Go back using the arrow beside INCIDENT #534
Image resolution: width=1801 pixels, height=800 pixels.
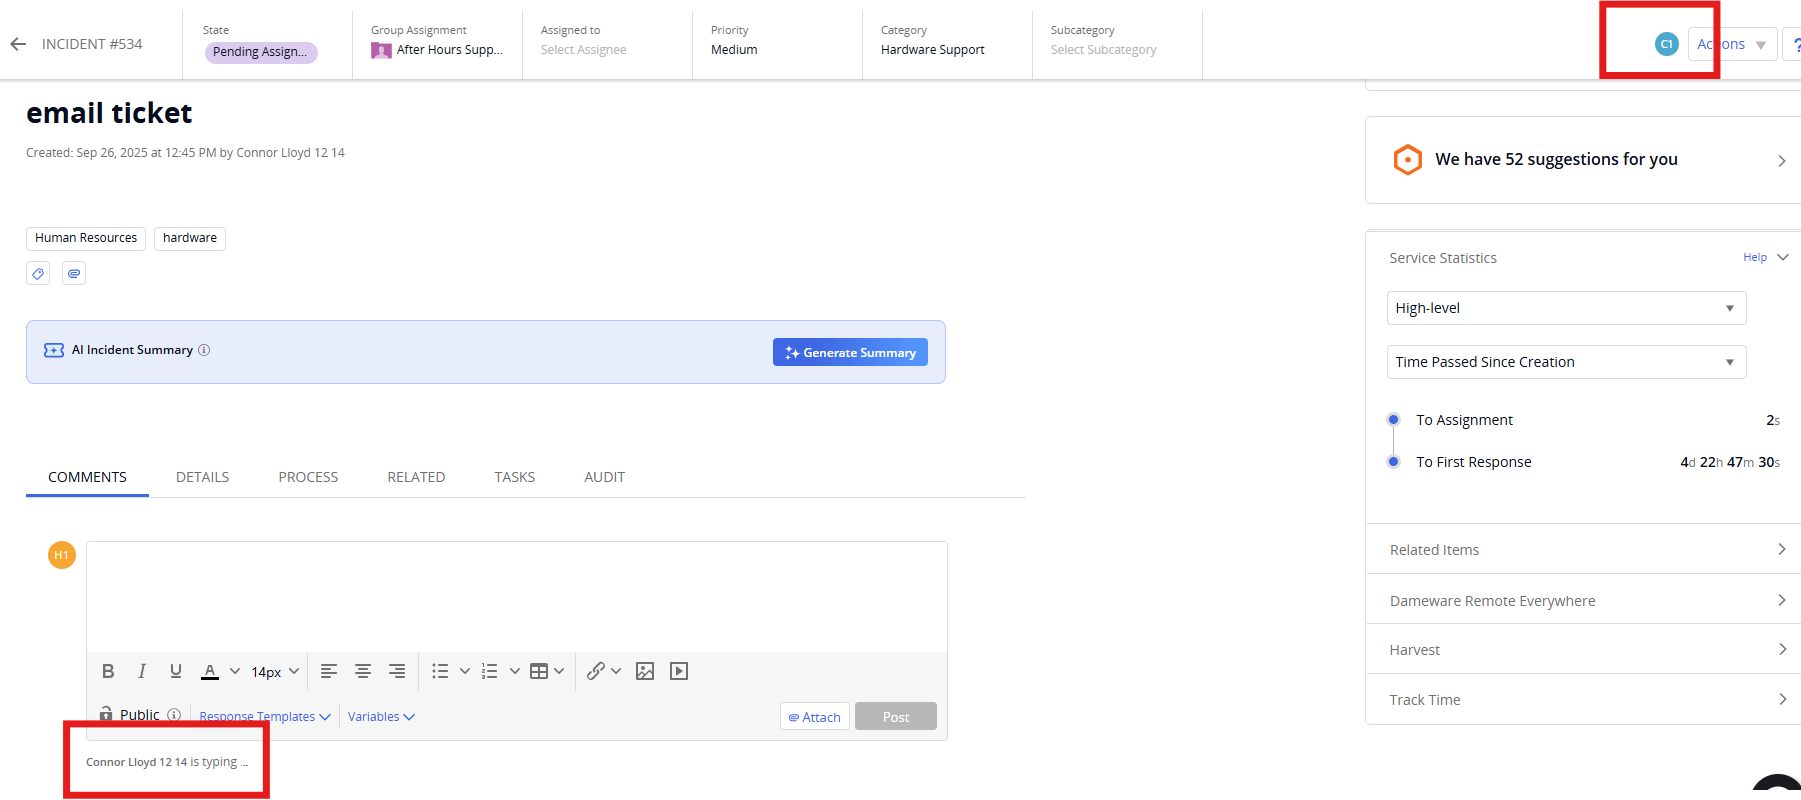18,44
